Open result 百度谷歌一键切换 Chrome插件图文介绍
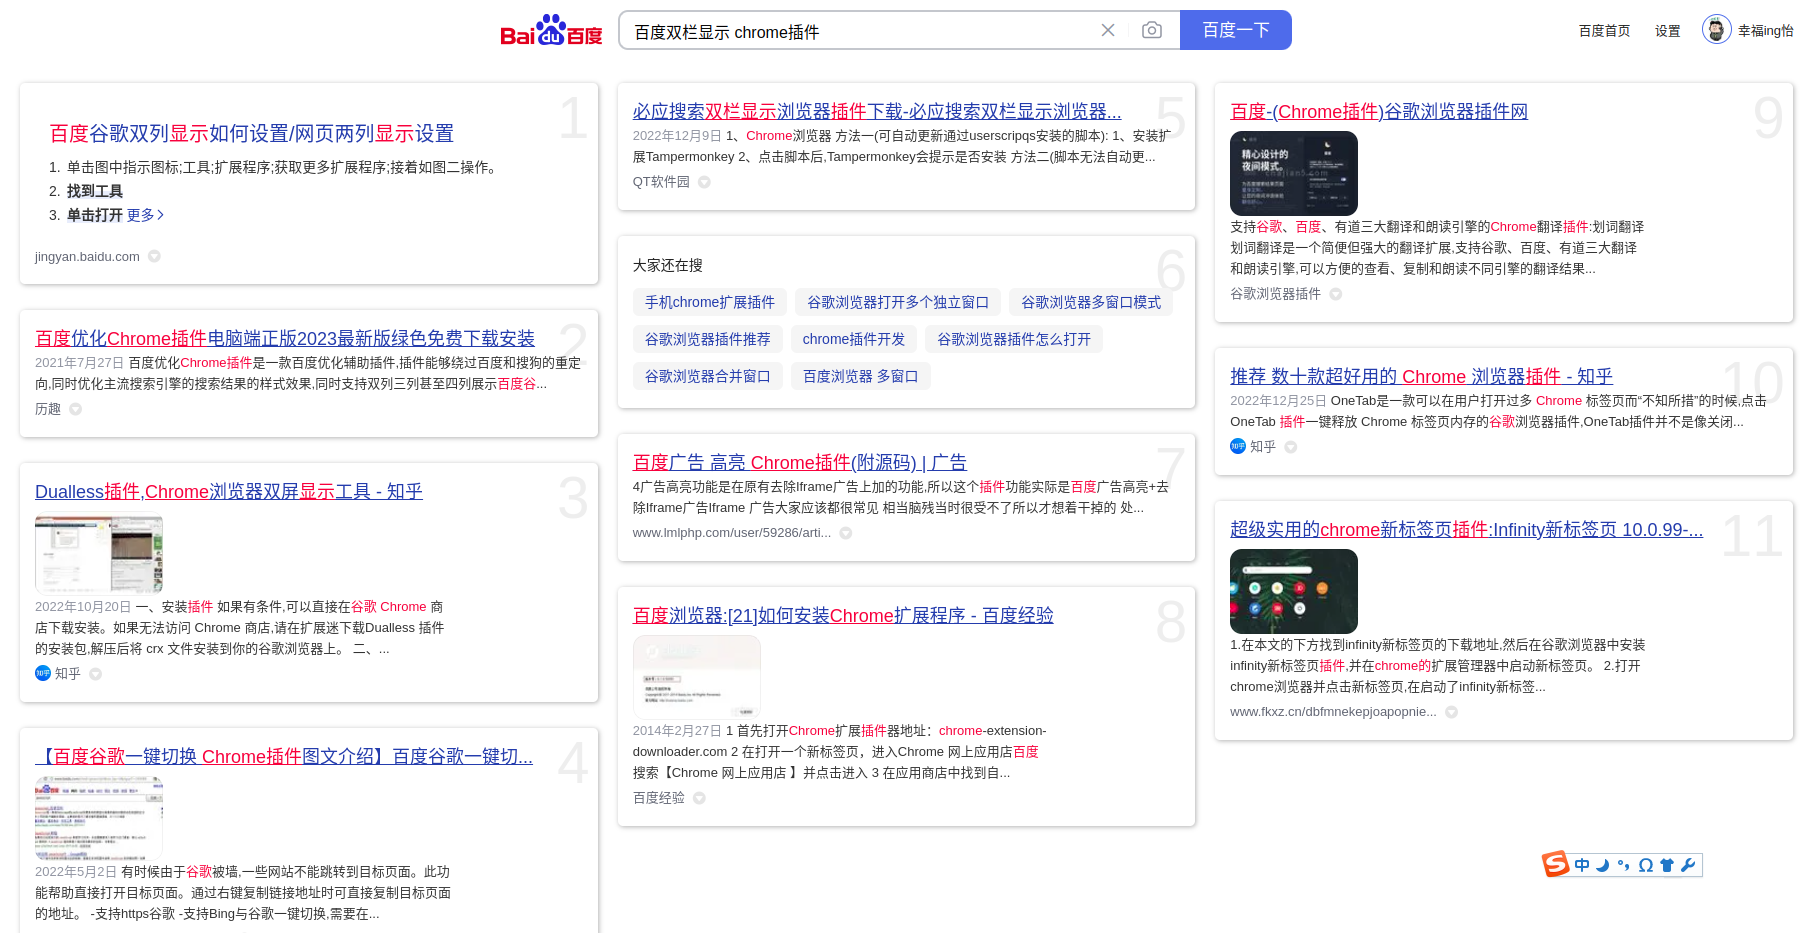This screenshot has height=933, width=1808. click(284, 756)
